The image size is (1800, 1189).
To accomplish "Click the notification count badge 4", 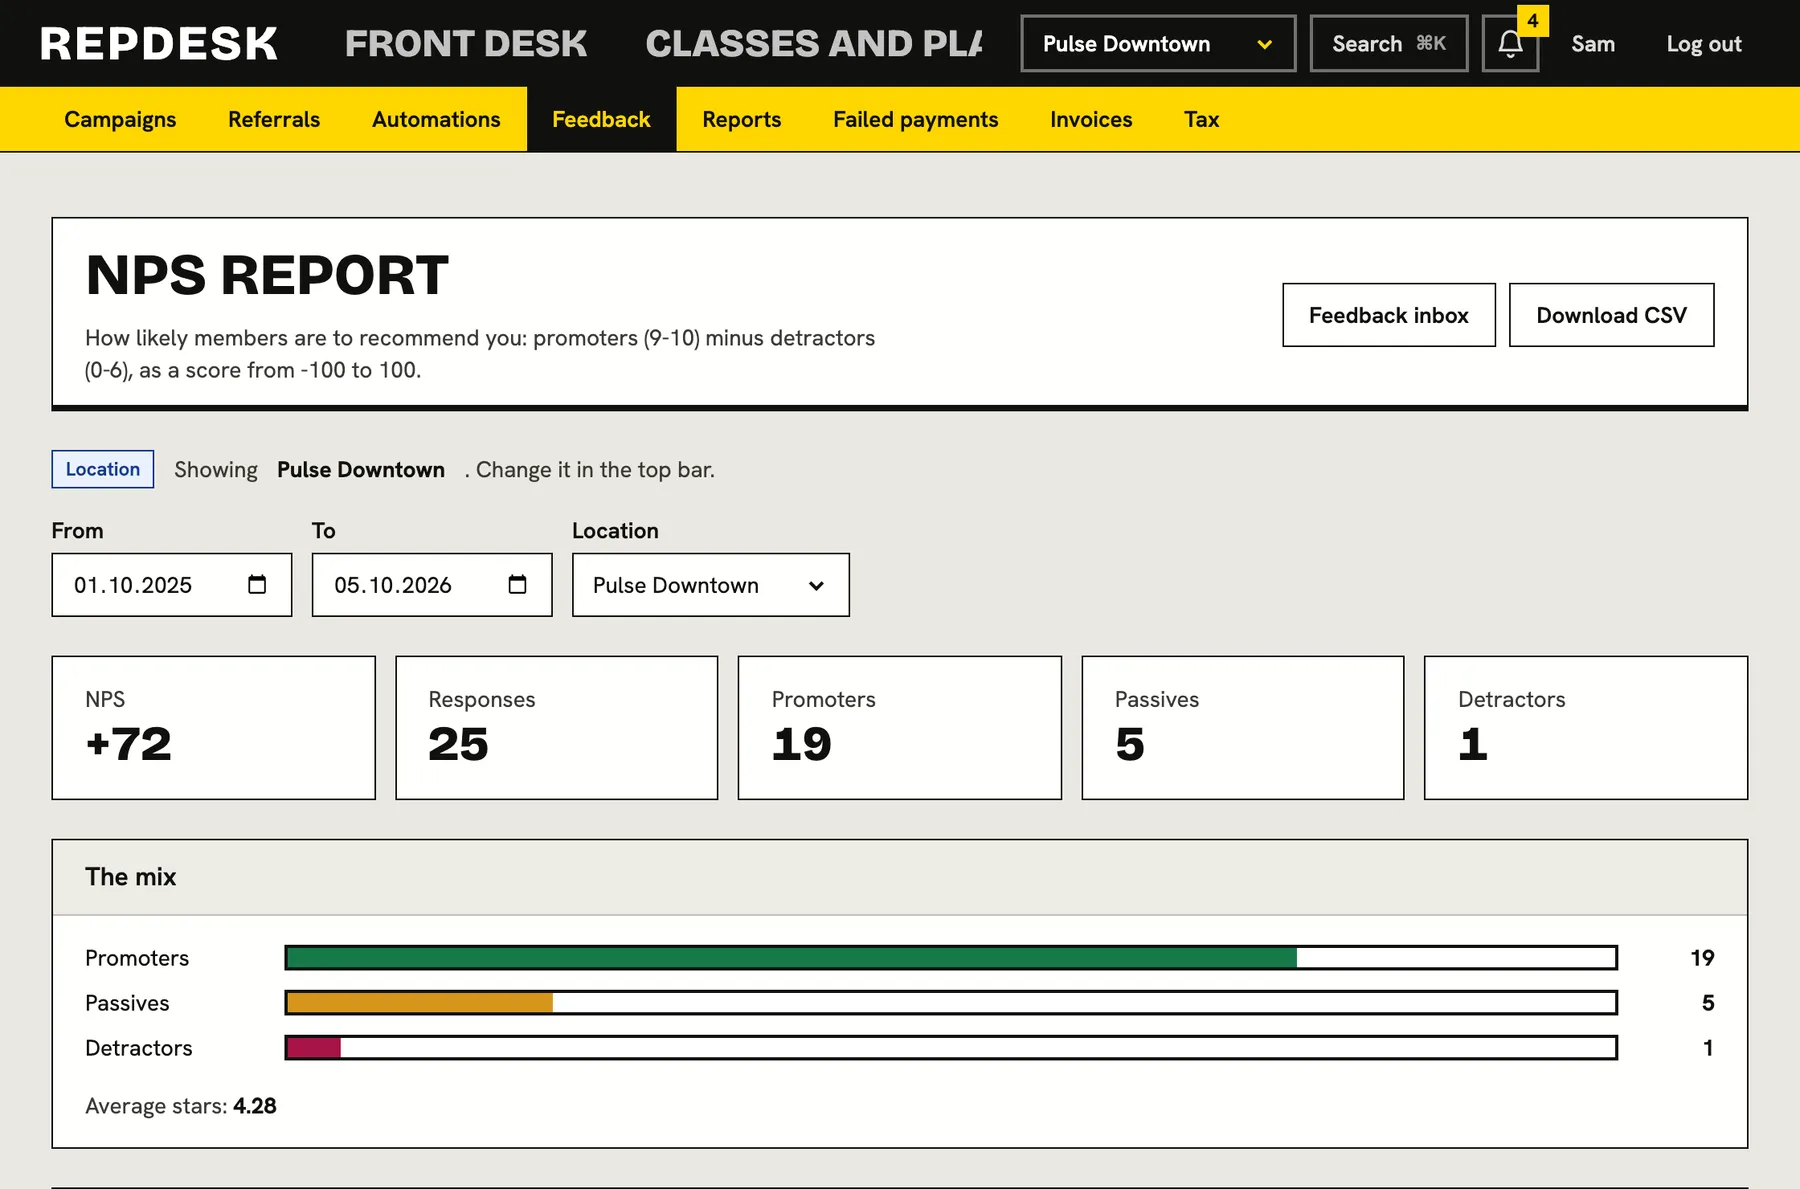I will tap(1532, 21).
